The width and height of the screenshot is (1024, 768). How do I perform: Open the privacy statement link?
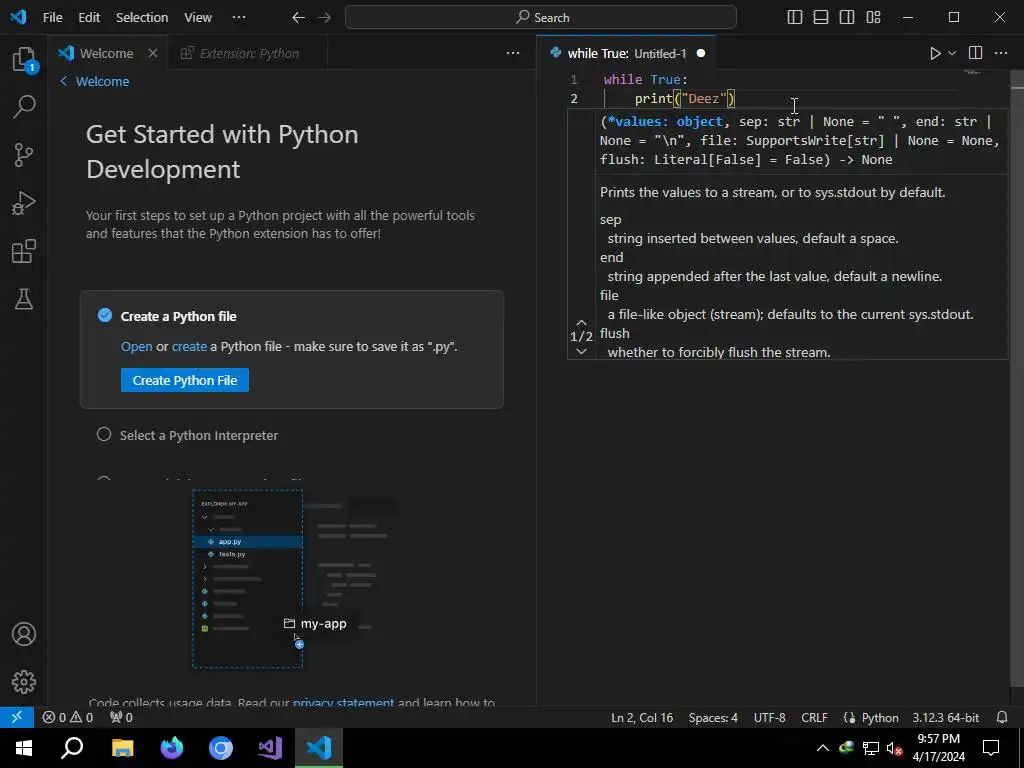[x=344, y=702]
